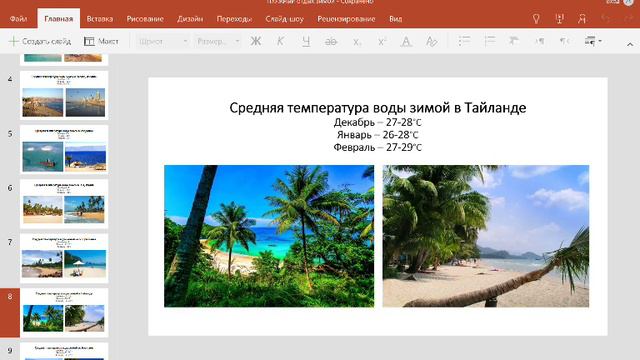This screenshot has height=360, width=640.
Task: Select slide 7 thumbnail
Action: click(x=64, y=258)
